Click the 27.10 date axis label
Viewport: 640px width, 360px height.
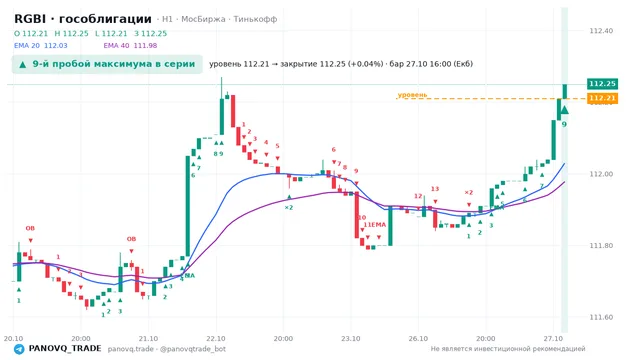[553, 338]
